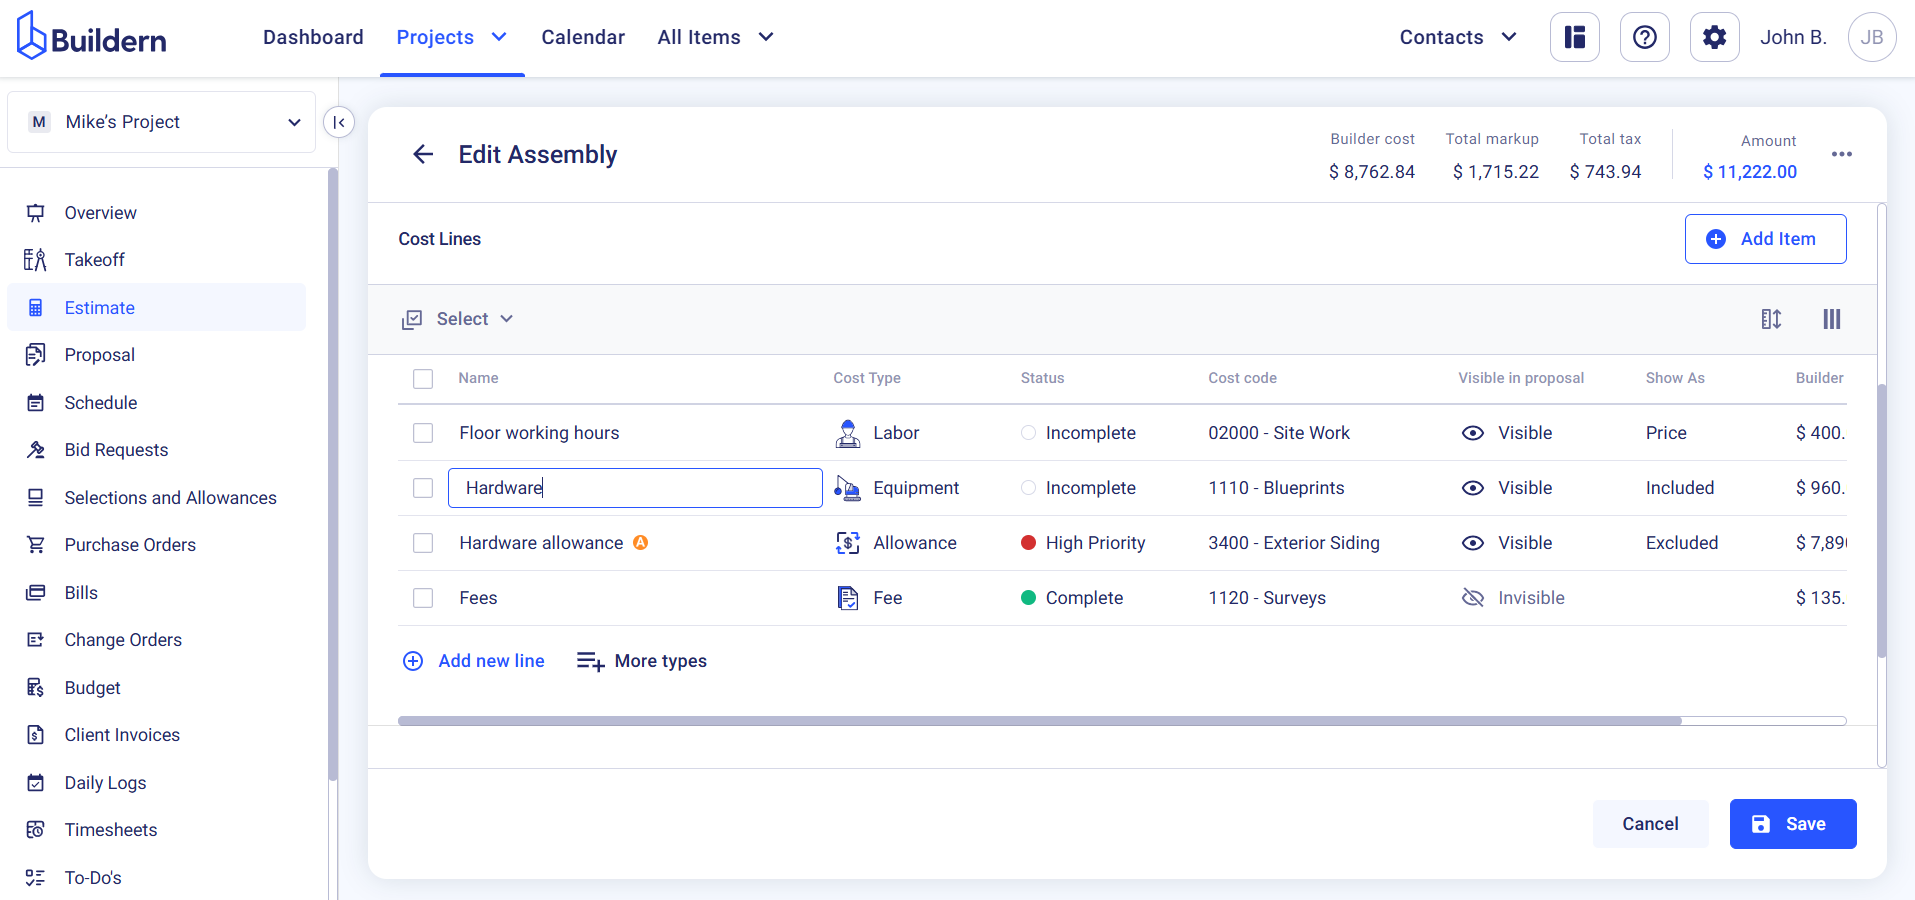Click the Cancel button

1650,824
